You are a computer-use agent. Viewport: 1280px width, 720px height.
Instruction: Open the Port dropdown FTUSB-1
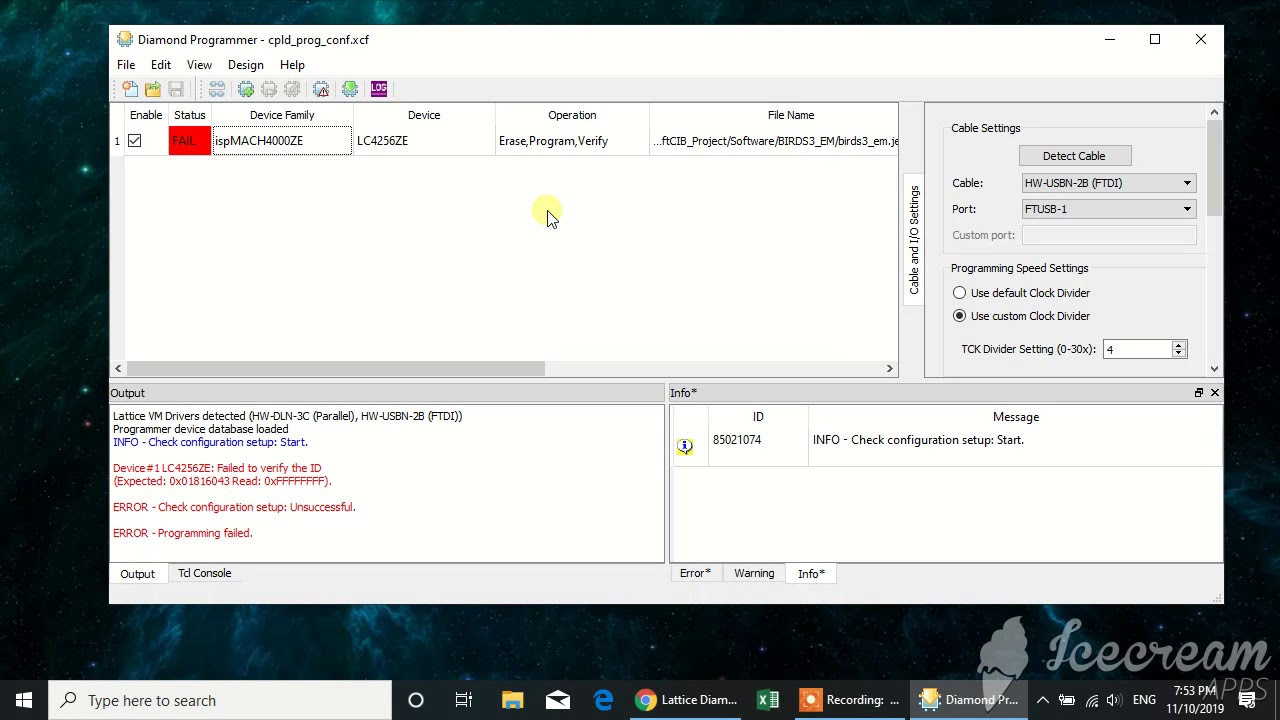pos(1109,209)
